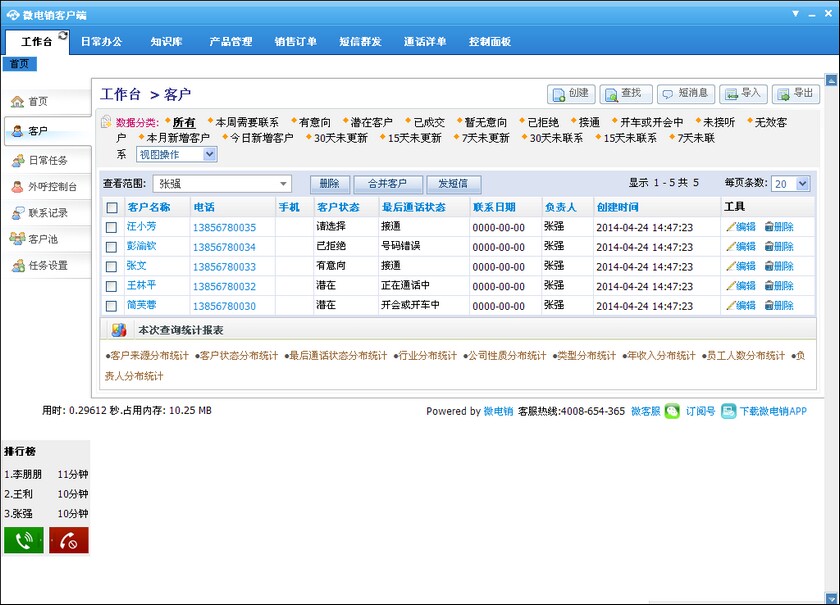Filter by 本周需要联系 category
Screen dimensions: 840x605
tap(247, 122)
